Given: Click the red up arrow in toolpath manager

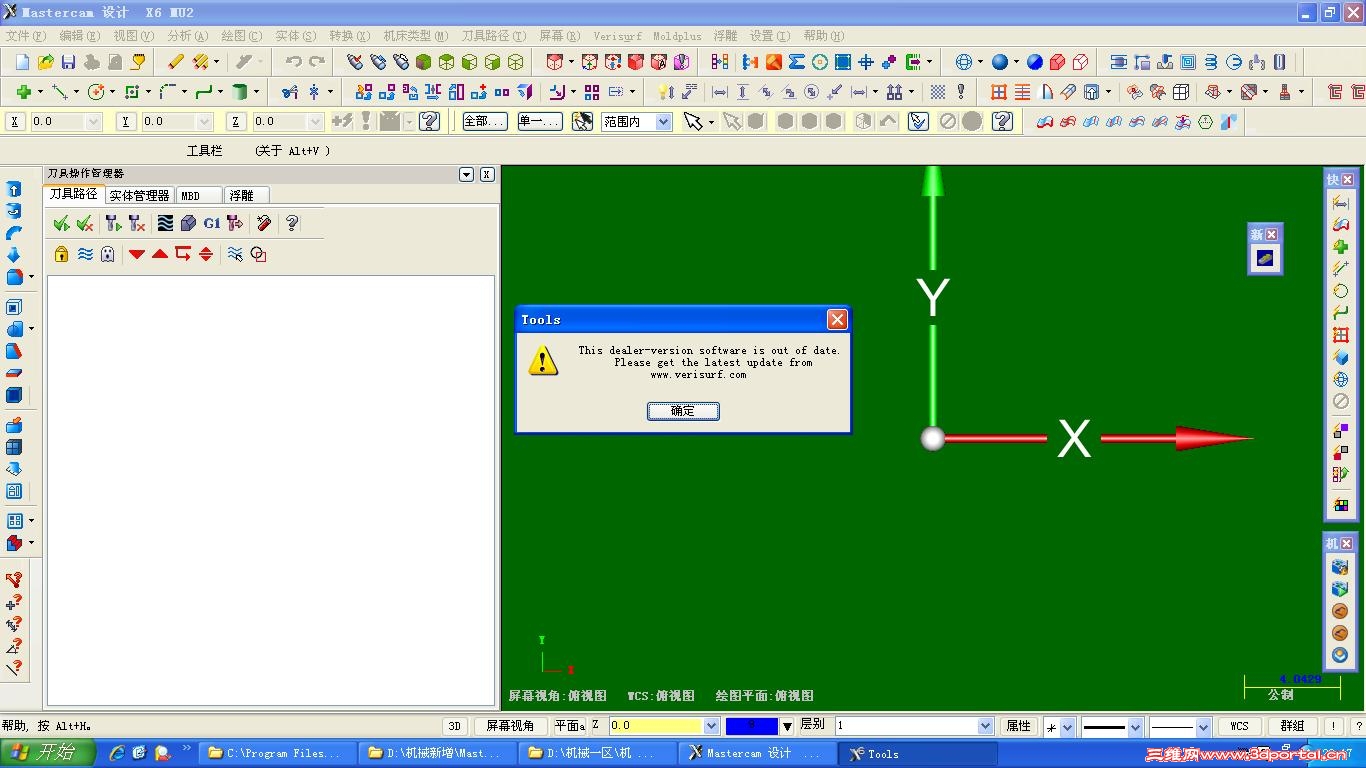Looking at the screenshot, I should [x=160, y=254].
